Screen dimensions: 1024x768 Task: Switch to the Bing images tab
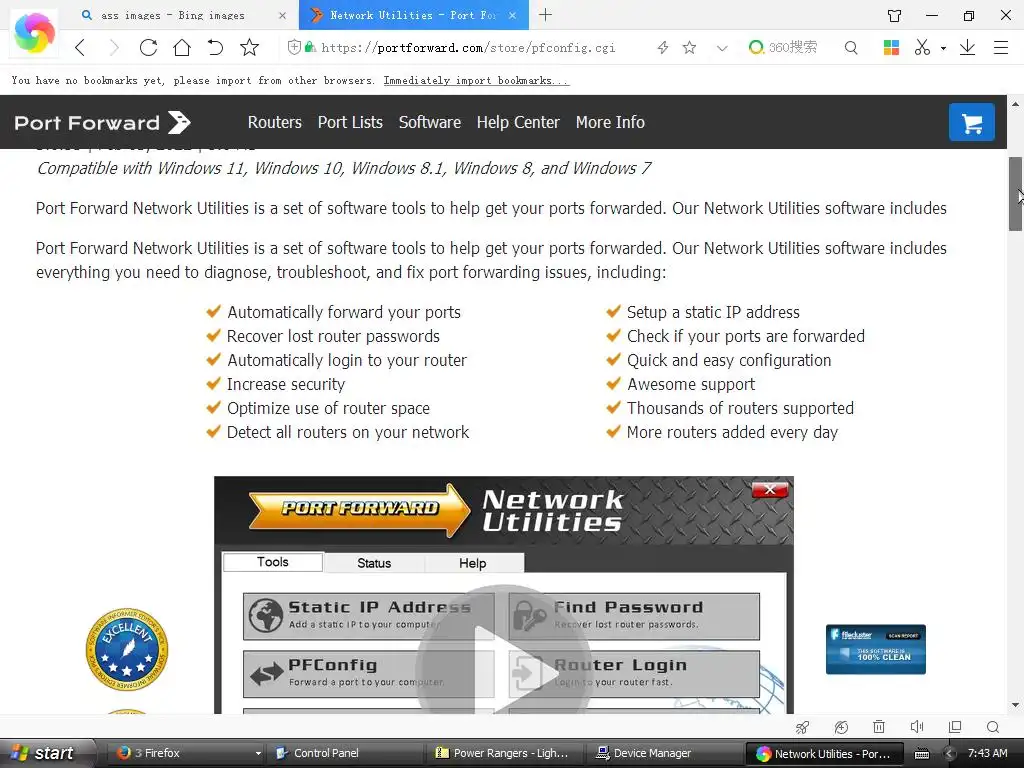click(x=173, y=15)
